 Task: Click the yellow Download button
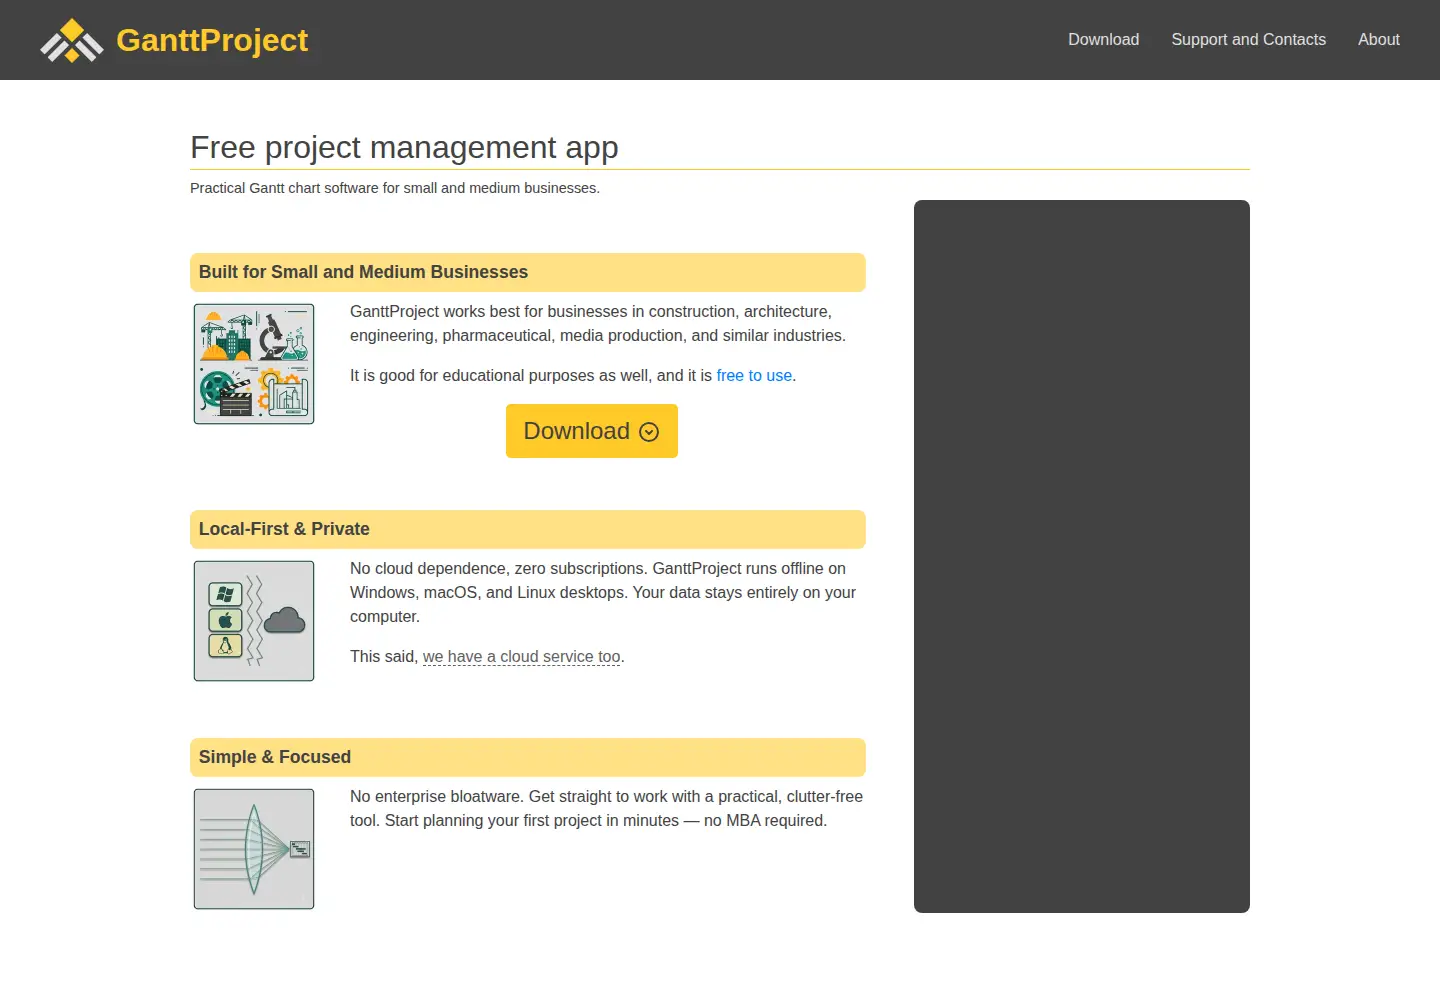pyautogui.click(x=592, y=431)
